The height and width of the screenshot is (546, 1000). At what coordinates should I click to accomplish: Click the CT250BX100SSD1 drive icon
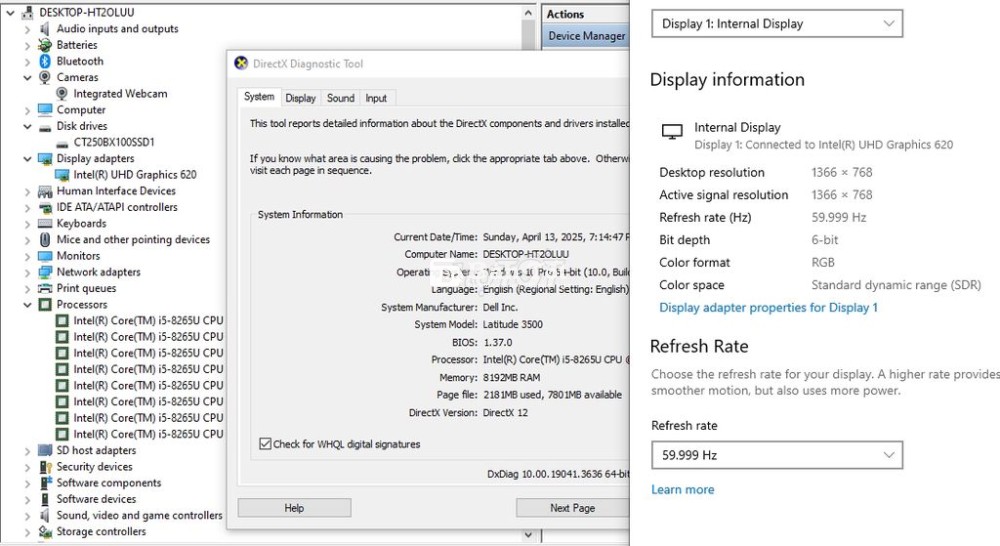click(x=62, y=143)
